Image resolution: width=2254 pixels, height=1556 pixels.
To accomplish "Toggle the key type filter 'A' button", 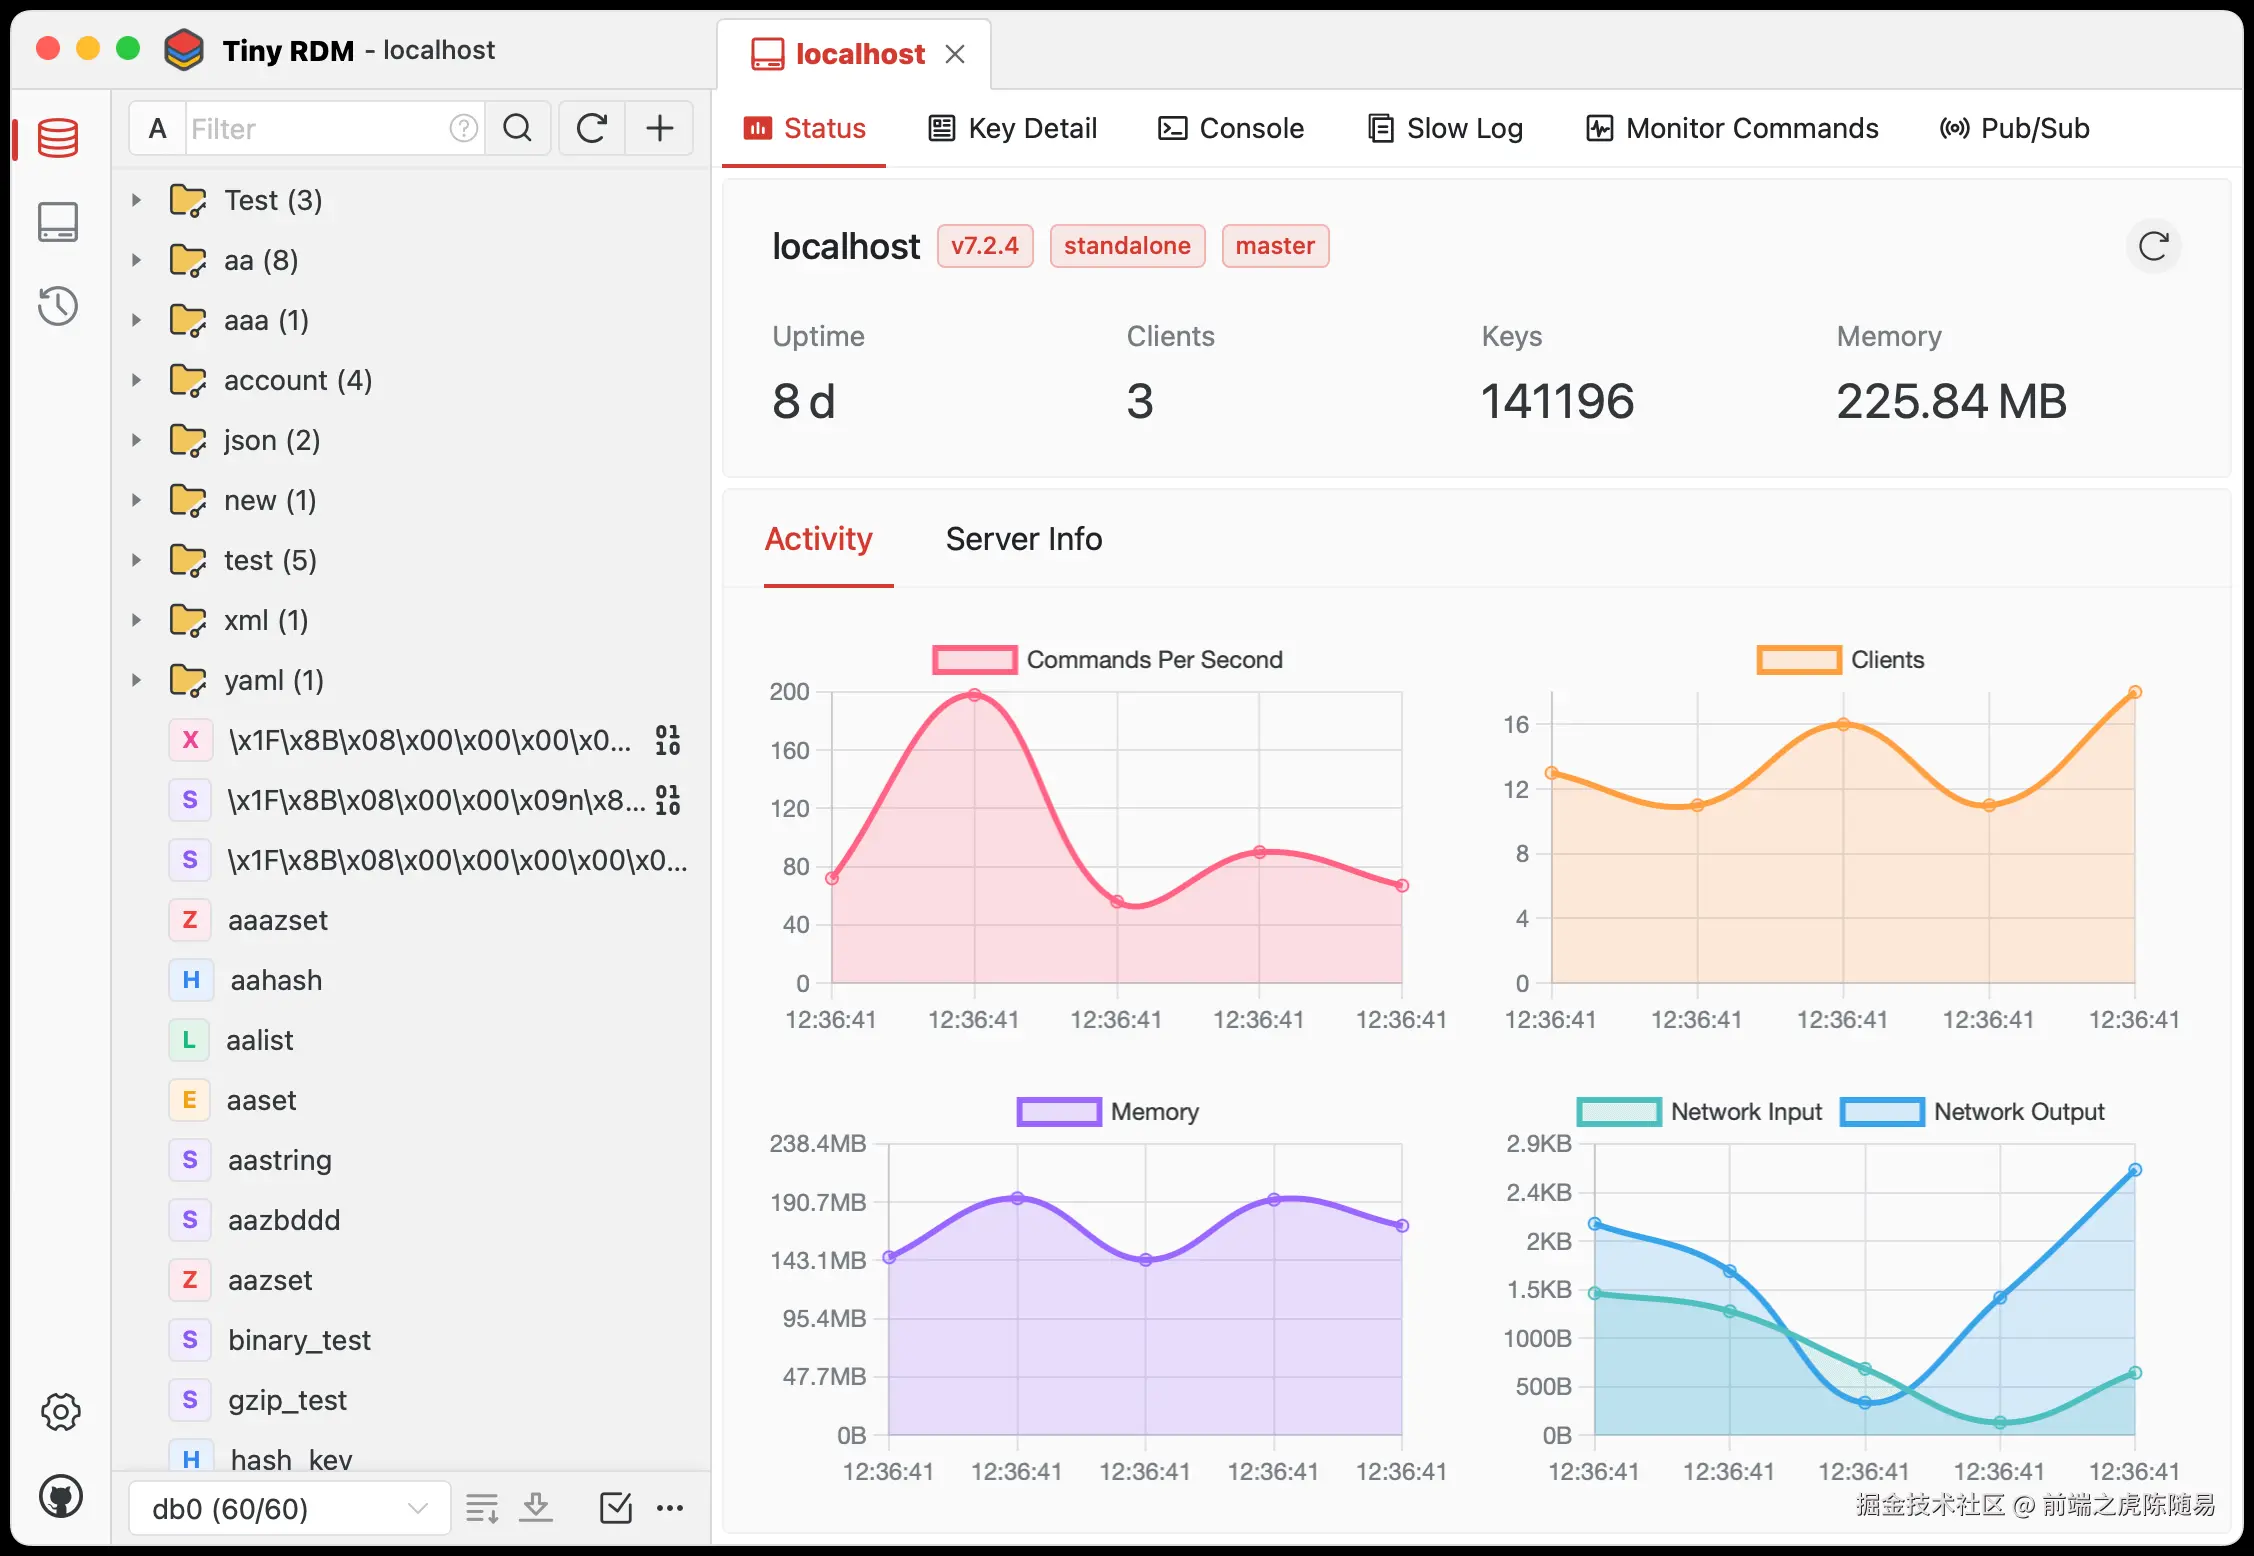I will coord(157,128).
